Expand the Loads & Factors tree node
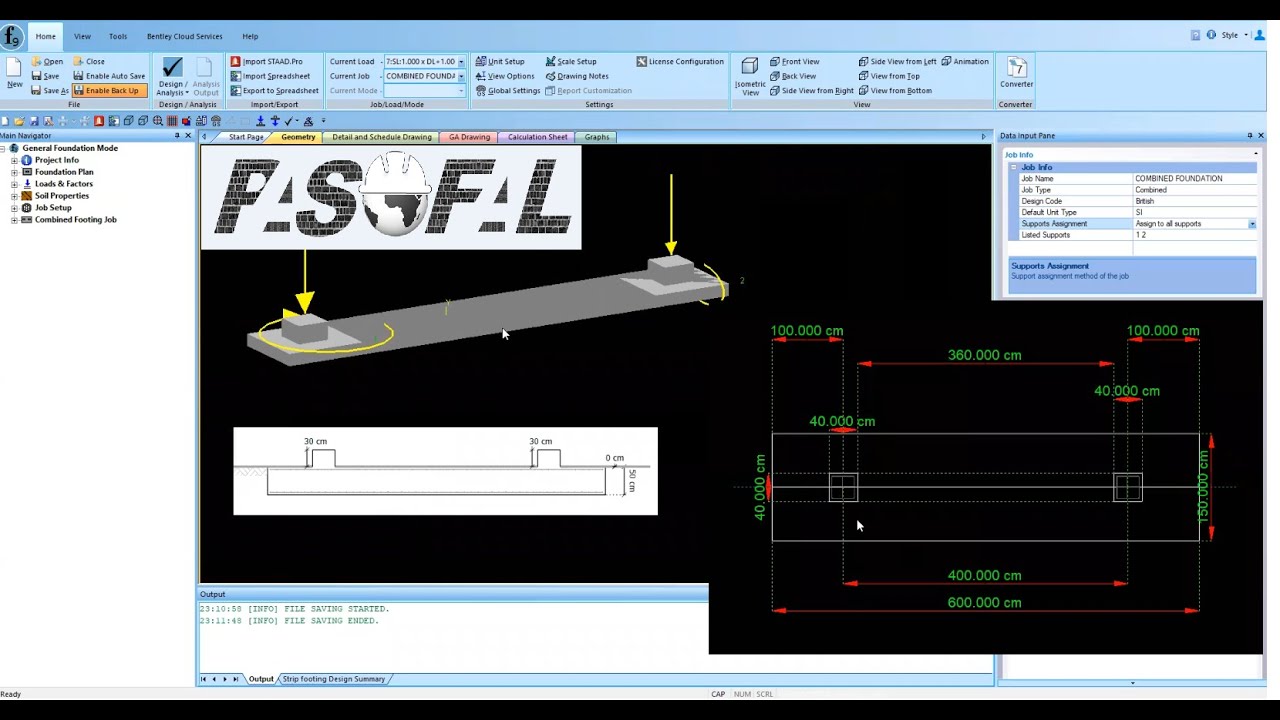The image size is (1280, 720). 15,184
